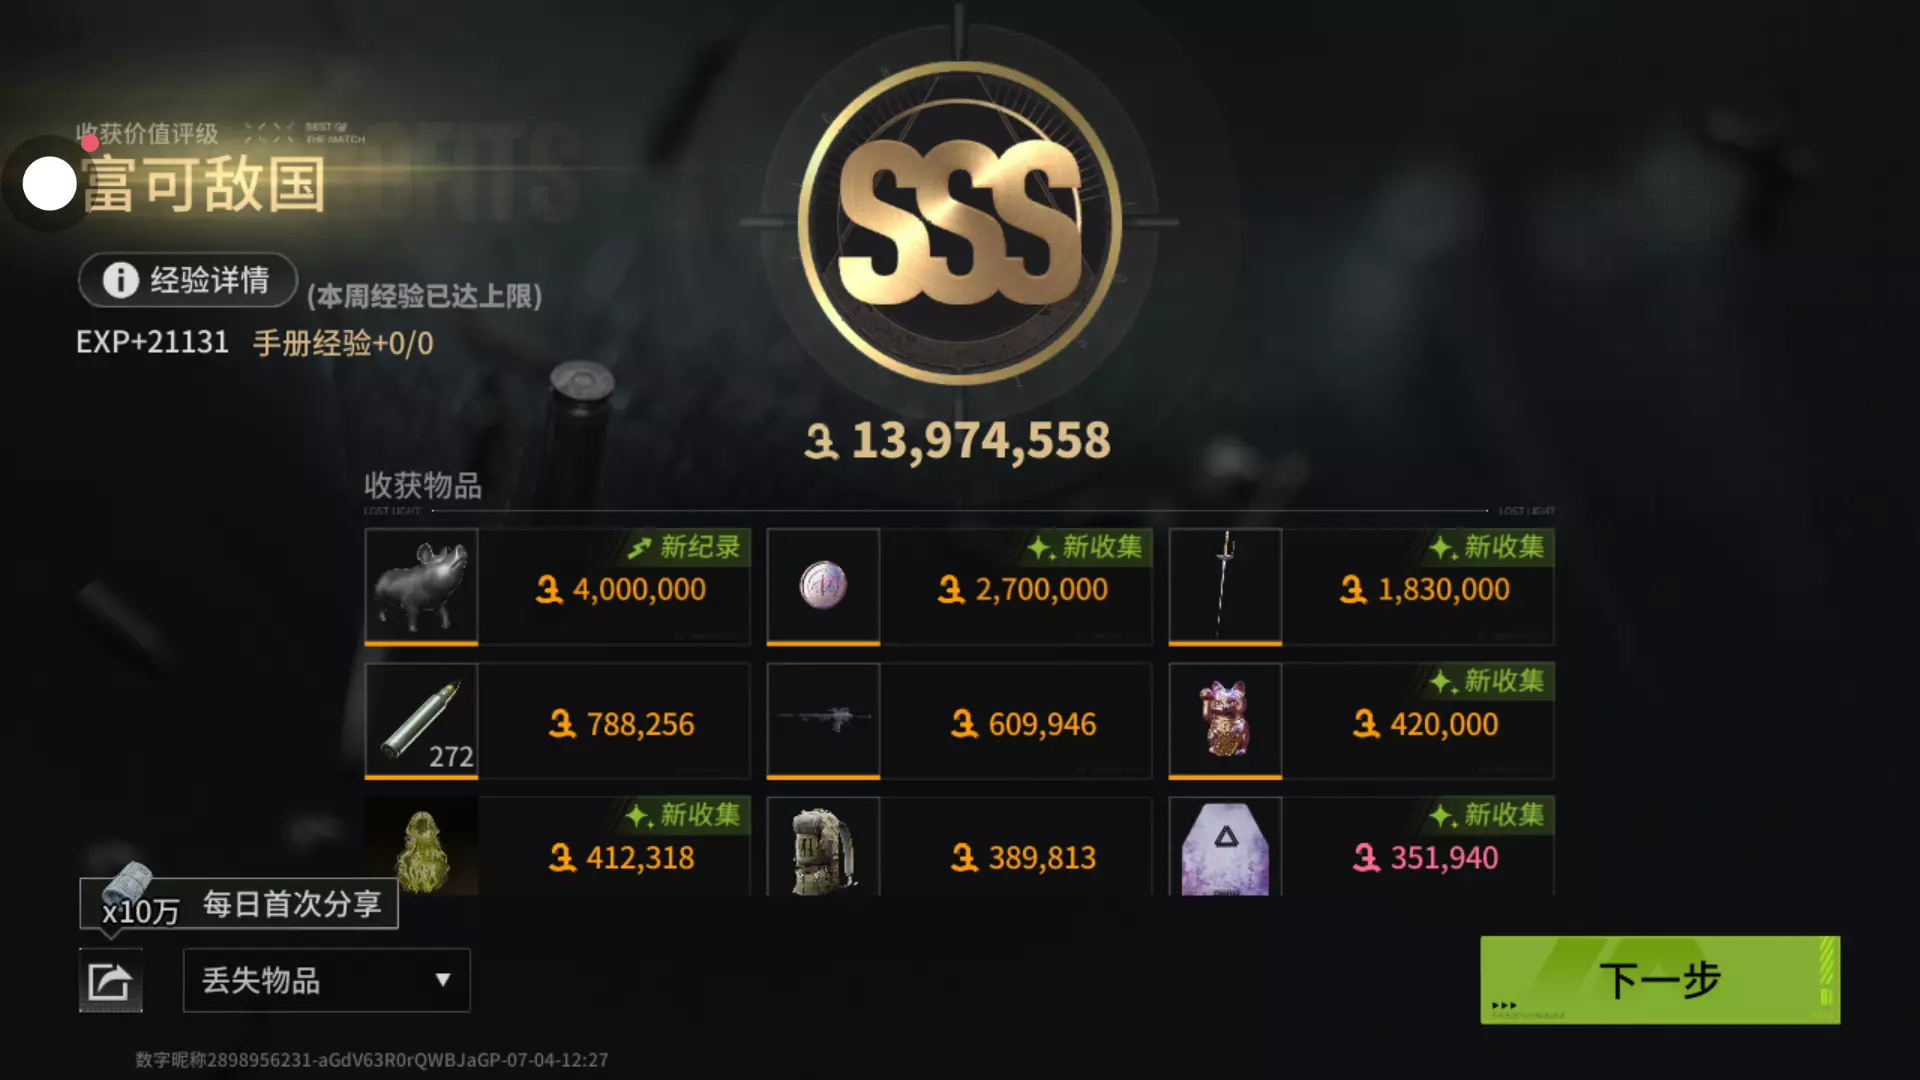Select the black pig statue item icon
The height and width of the screenshot is (1080, 1920).
coord(421,586)
